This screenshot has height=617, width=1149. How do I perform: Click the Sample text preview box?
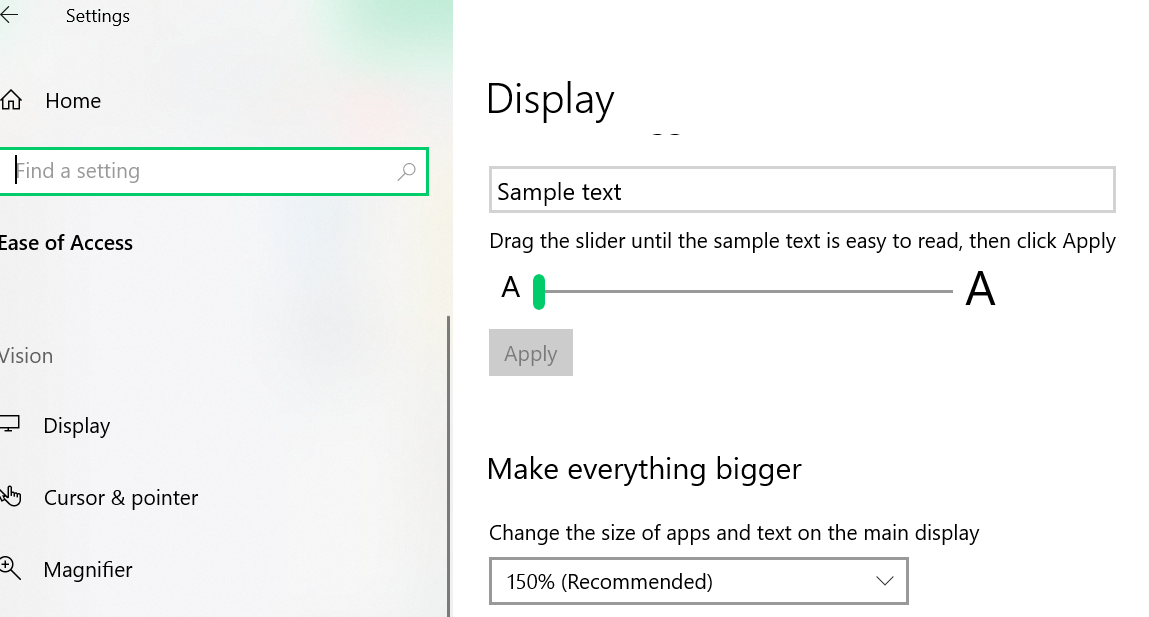click(x=802, y=191)
